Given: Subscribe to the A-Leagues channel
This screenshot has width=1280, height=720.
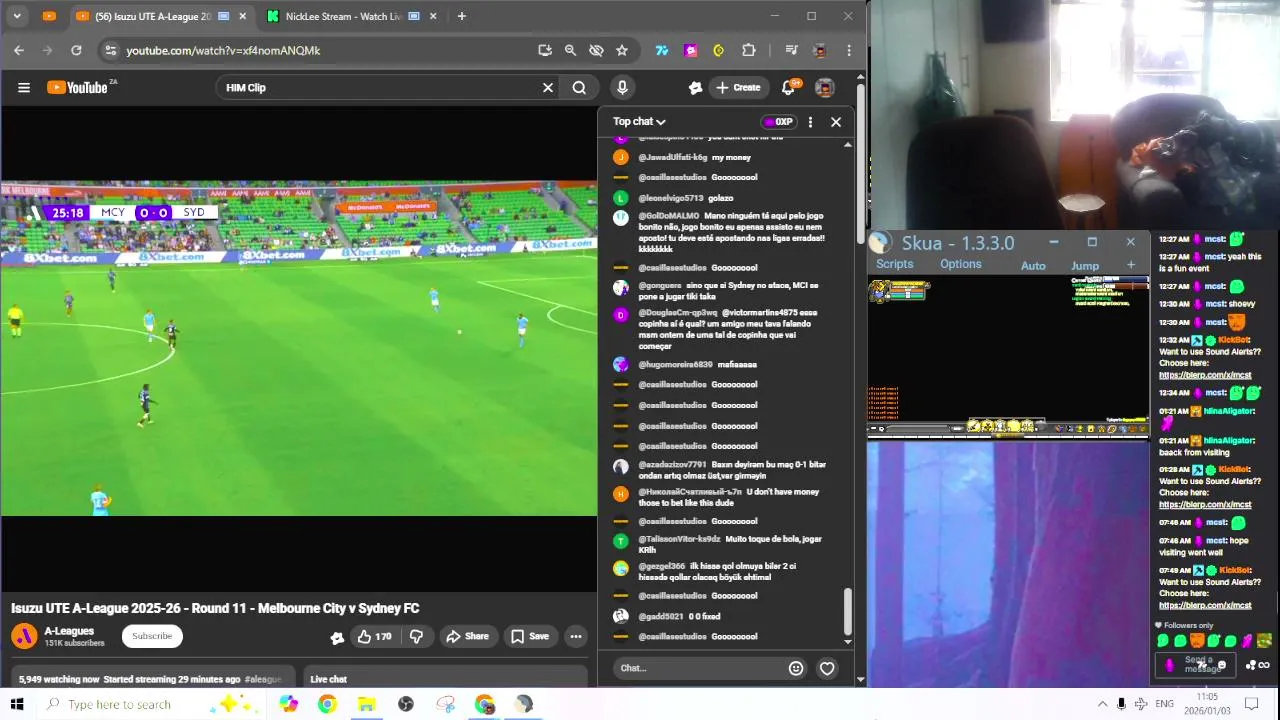Looking at the screenshot, I should [x=152, y=636].
